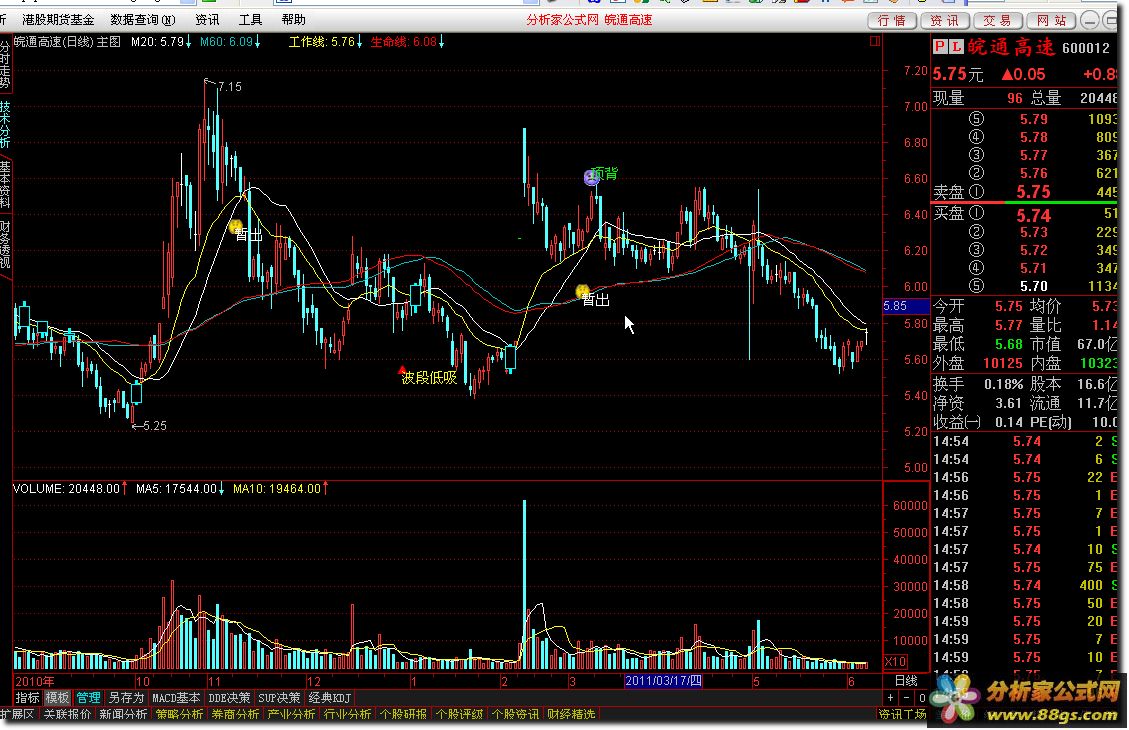The image size is (1129, 730).
Task: Open the 扩展区 tab
Action: [17, 714]
